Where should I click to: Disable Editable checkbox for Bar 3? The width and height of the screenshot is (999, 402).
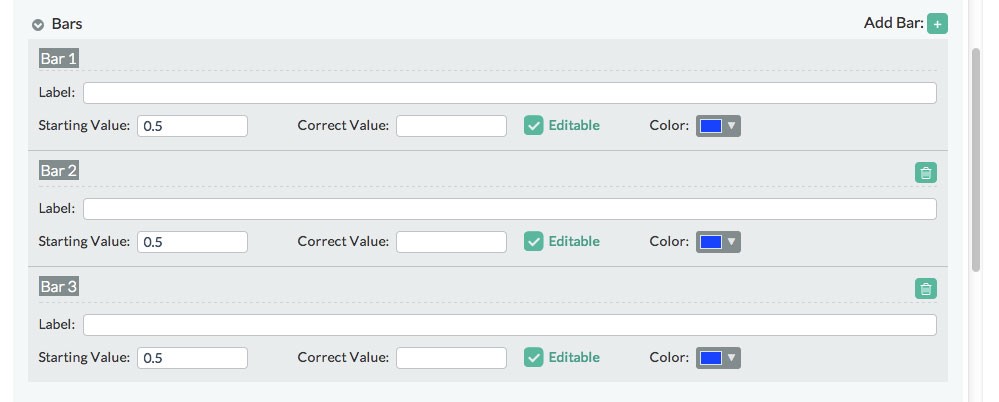(x=534, y=357)
